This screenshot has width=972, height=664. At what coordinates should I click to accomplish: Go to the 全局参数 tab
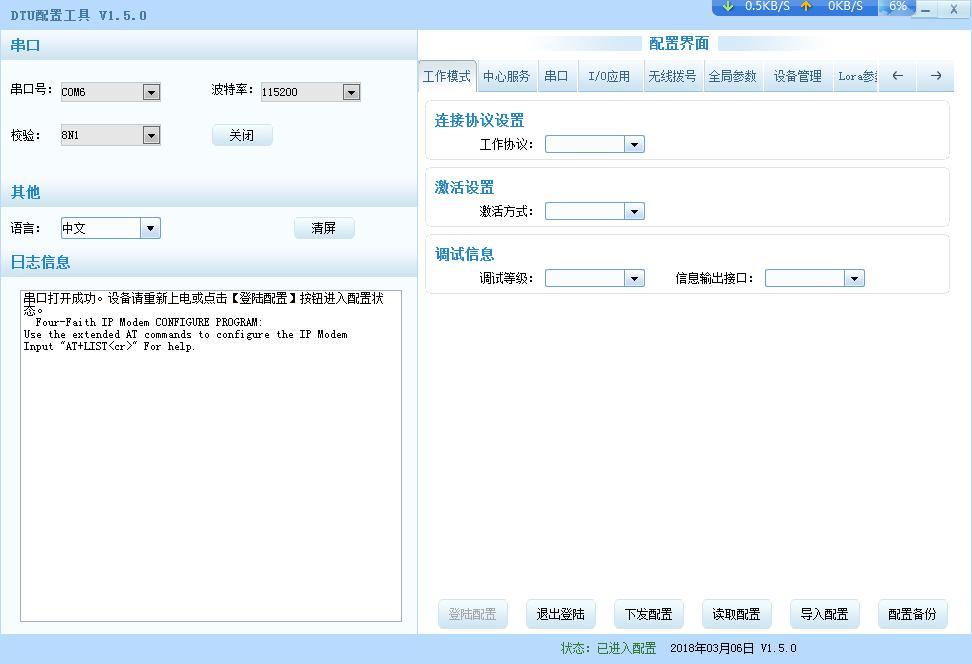(x=732, y=76)
